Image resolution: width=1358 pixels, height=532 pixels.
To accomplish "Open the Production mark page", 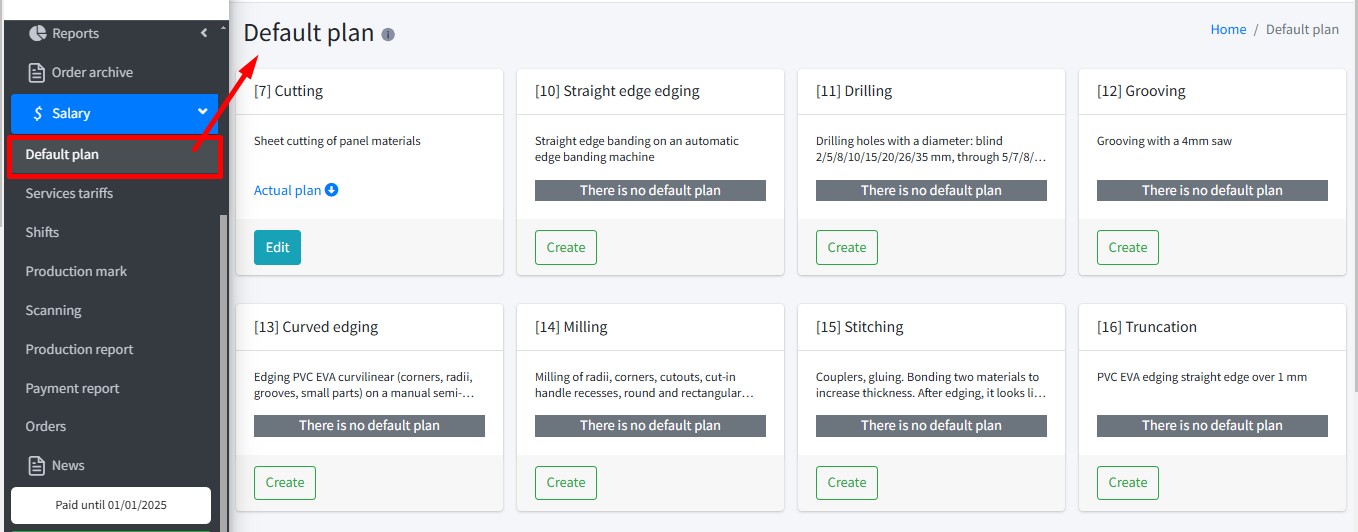I will click(76, 271).
